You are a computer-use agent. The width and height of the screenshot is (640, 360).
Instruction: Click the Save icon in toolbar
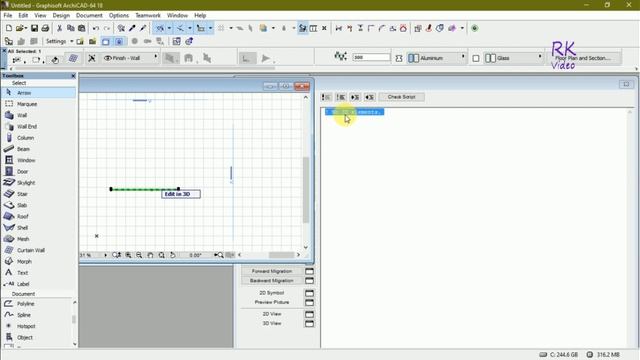[34, 28]
